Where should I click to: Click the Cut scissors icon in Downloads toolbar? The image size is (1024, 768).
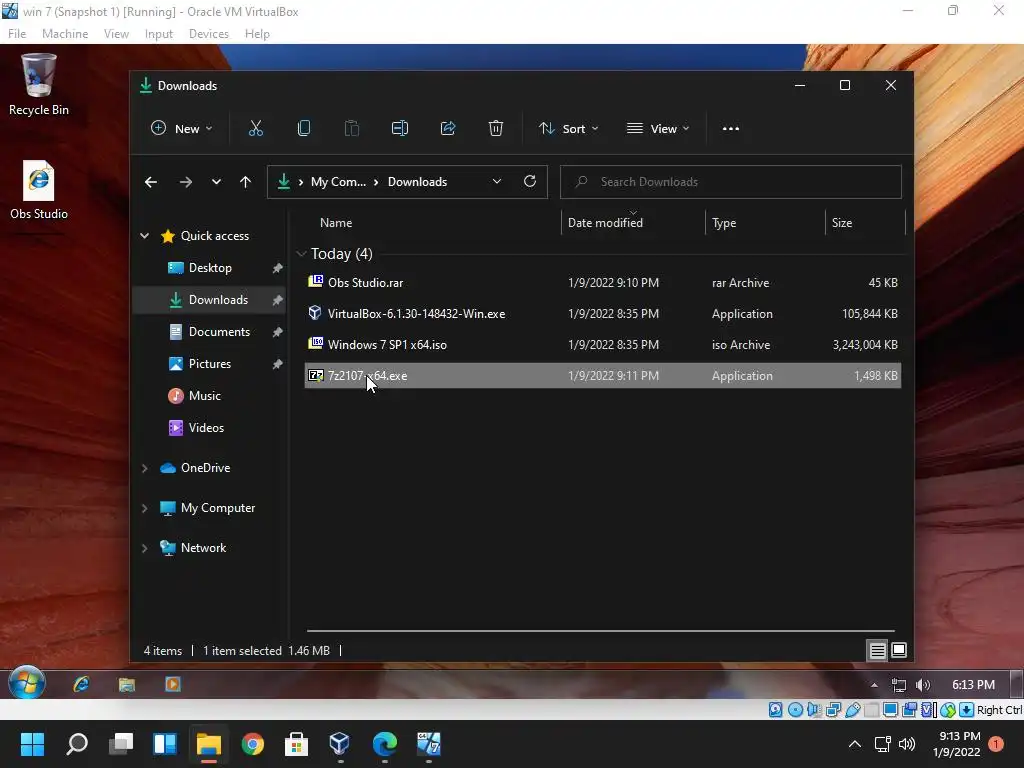[x=255, y=129]
